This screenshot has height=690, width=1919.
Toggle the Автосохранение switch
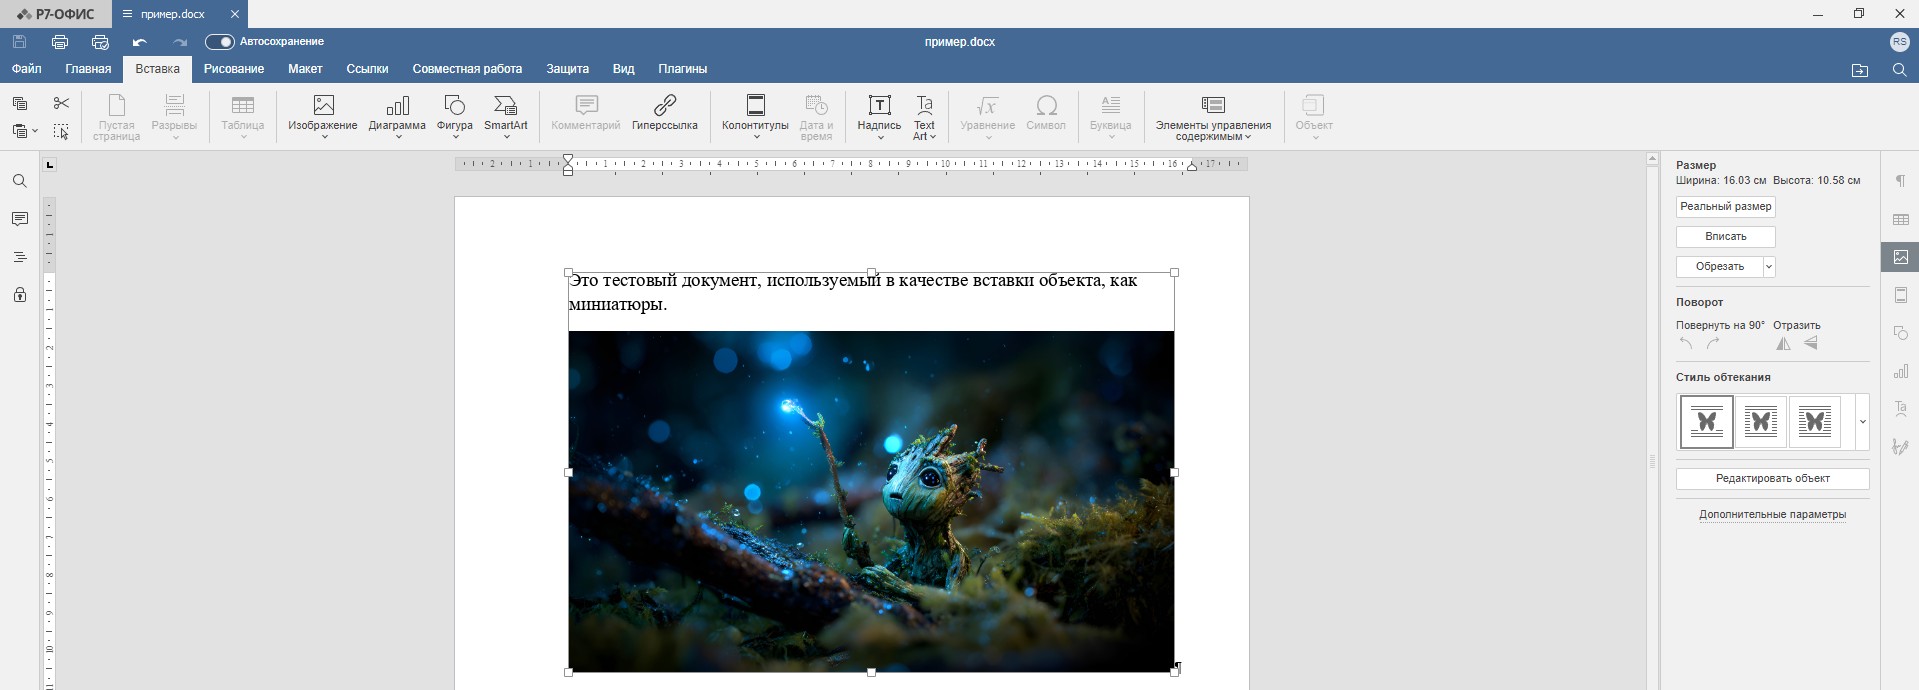[219, 42]
